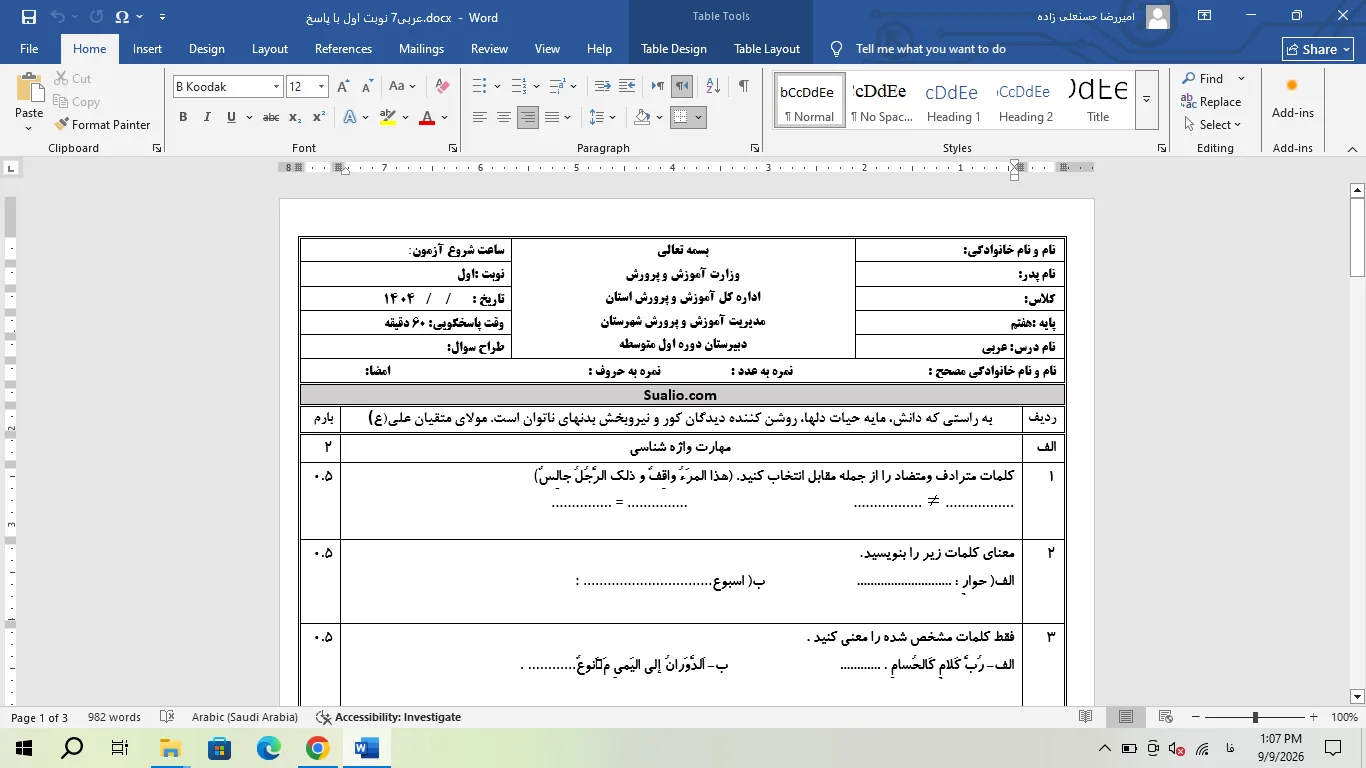Apply Text Effects icon

tap(350, 117)
